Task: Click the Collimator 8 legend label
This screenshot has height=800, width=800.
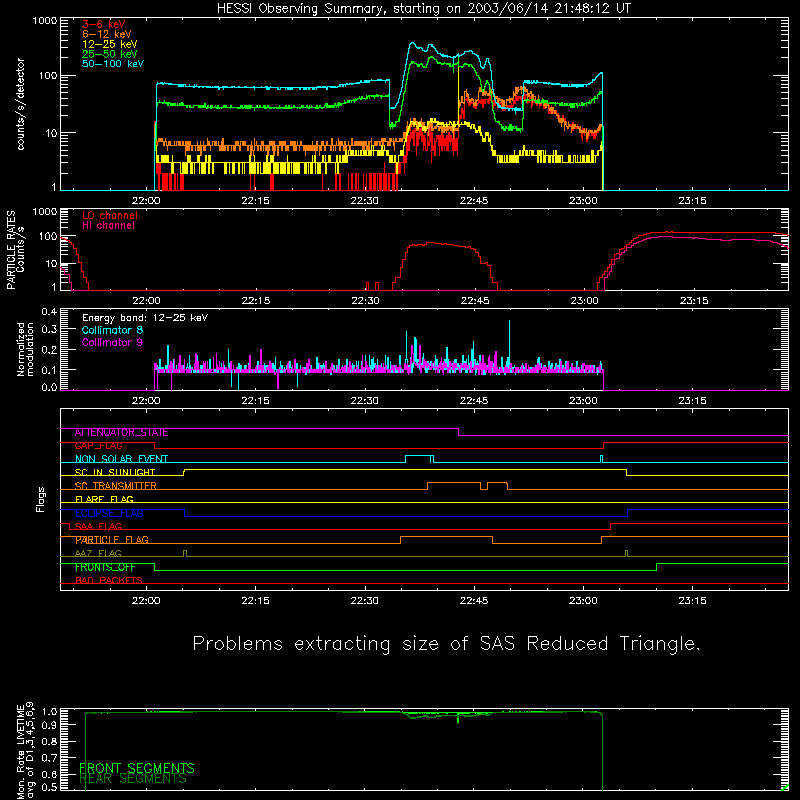Action: click(112, 330)
